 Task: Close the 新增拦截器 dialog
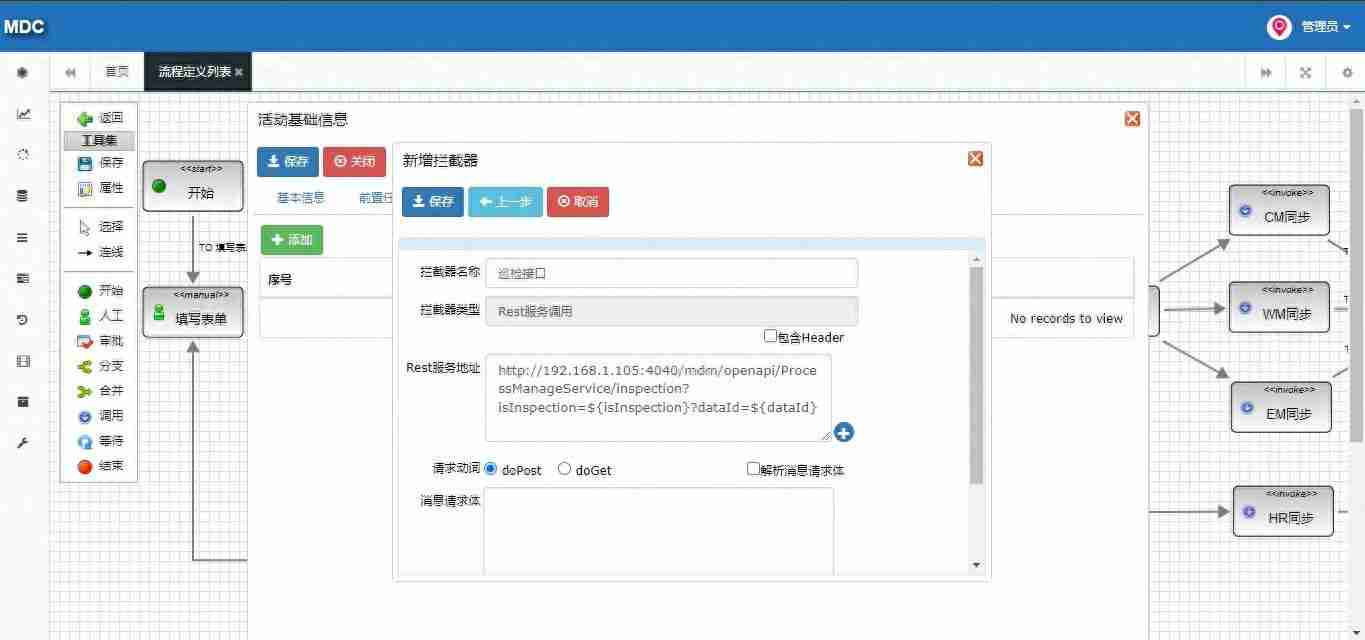pos(975,159)
